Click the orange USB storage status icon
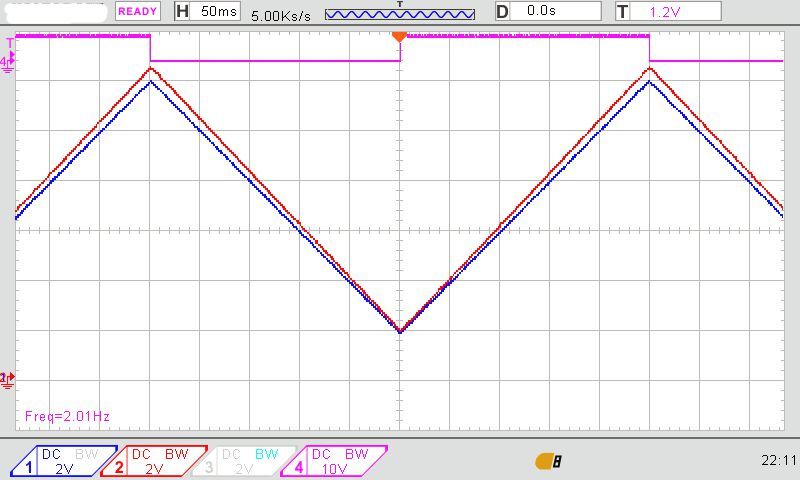Screen dimensions: 800x480 548,461
